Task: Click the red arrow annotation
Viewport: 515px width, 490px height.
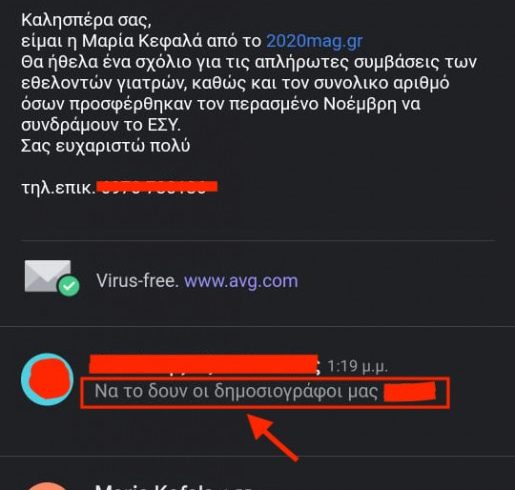Action: pos(272,436)
